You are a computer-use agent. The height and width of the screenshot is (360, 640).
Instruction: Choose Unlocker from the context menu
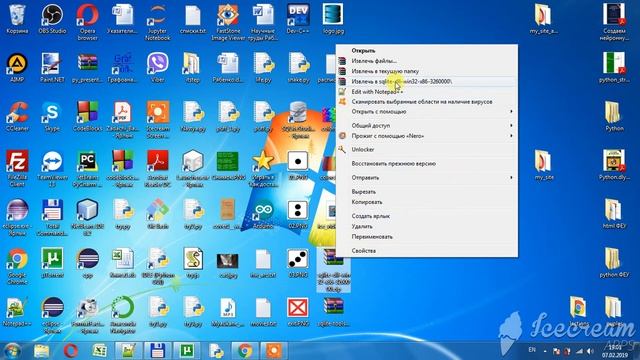[427, 149]
